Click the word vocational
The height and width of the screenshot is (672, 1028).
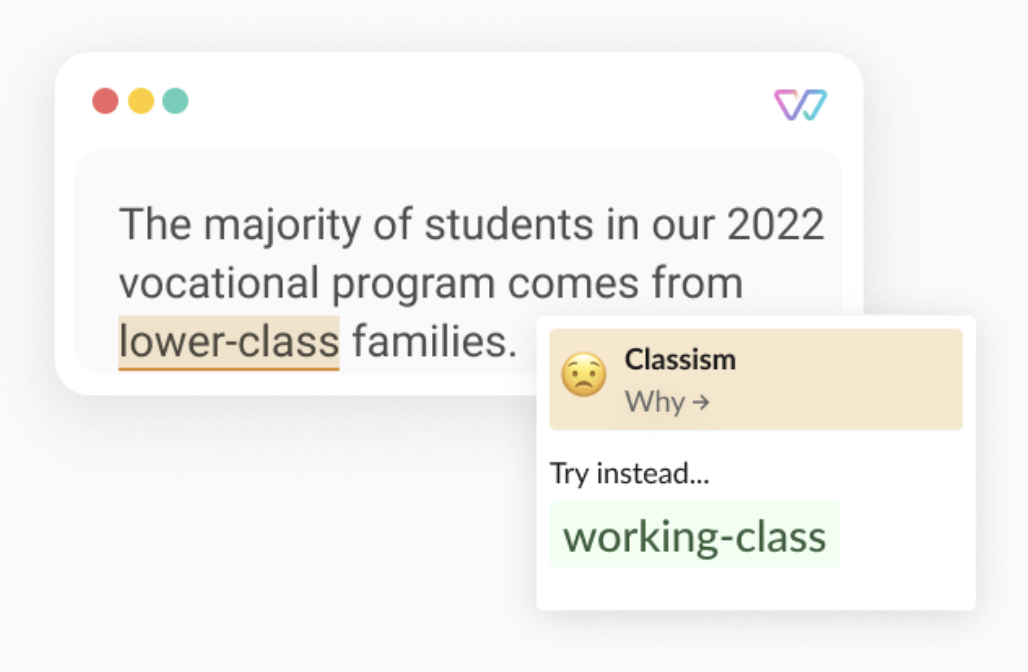(219, 284)
